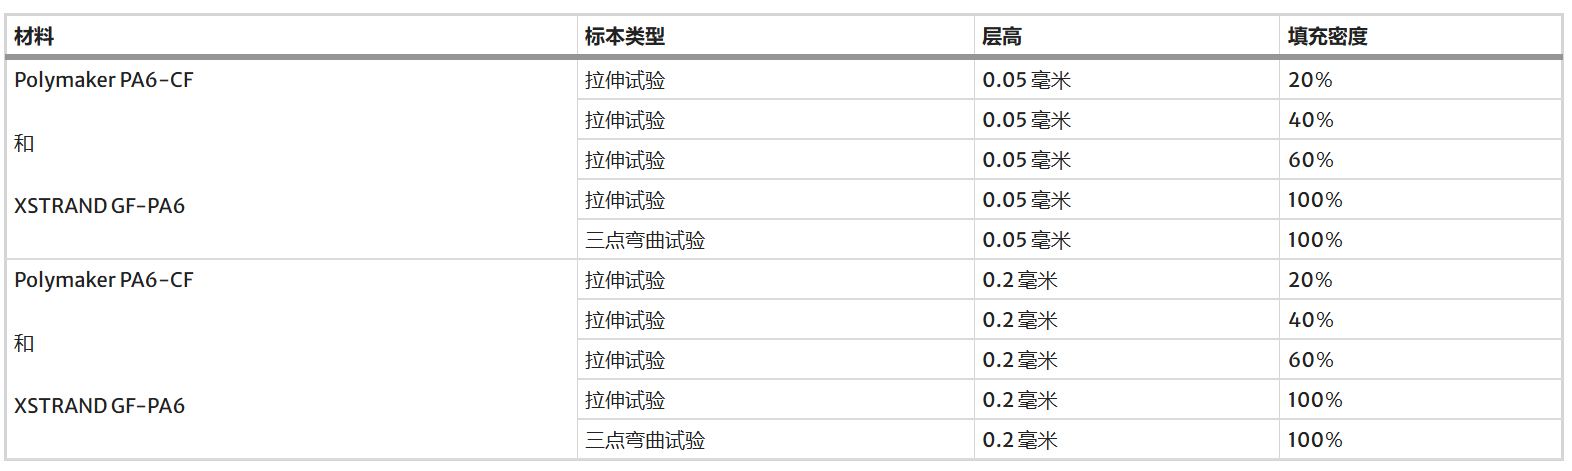Click the 填充密度 column header

1328,37
